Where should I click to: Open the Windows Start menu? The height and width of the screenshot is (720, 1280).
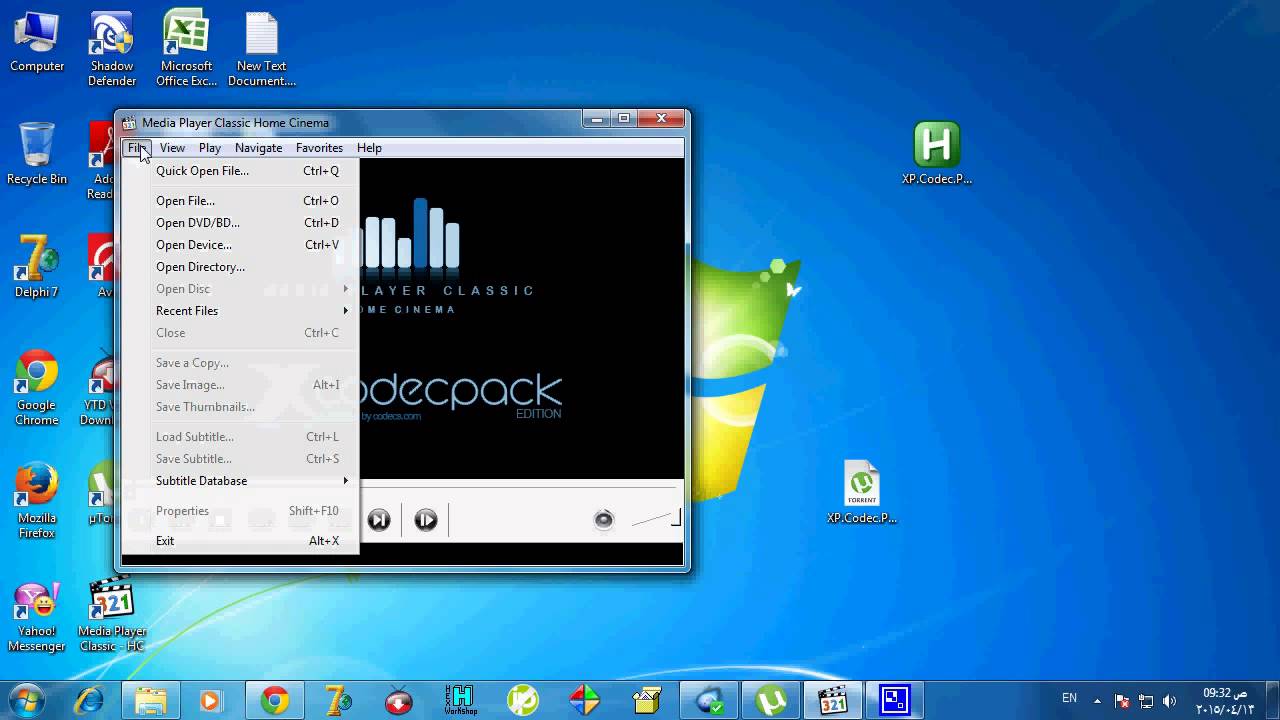click(26, 700)
